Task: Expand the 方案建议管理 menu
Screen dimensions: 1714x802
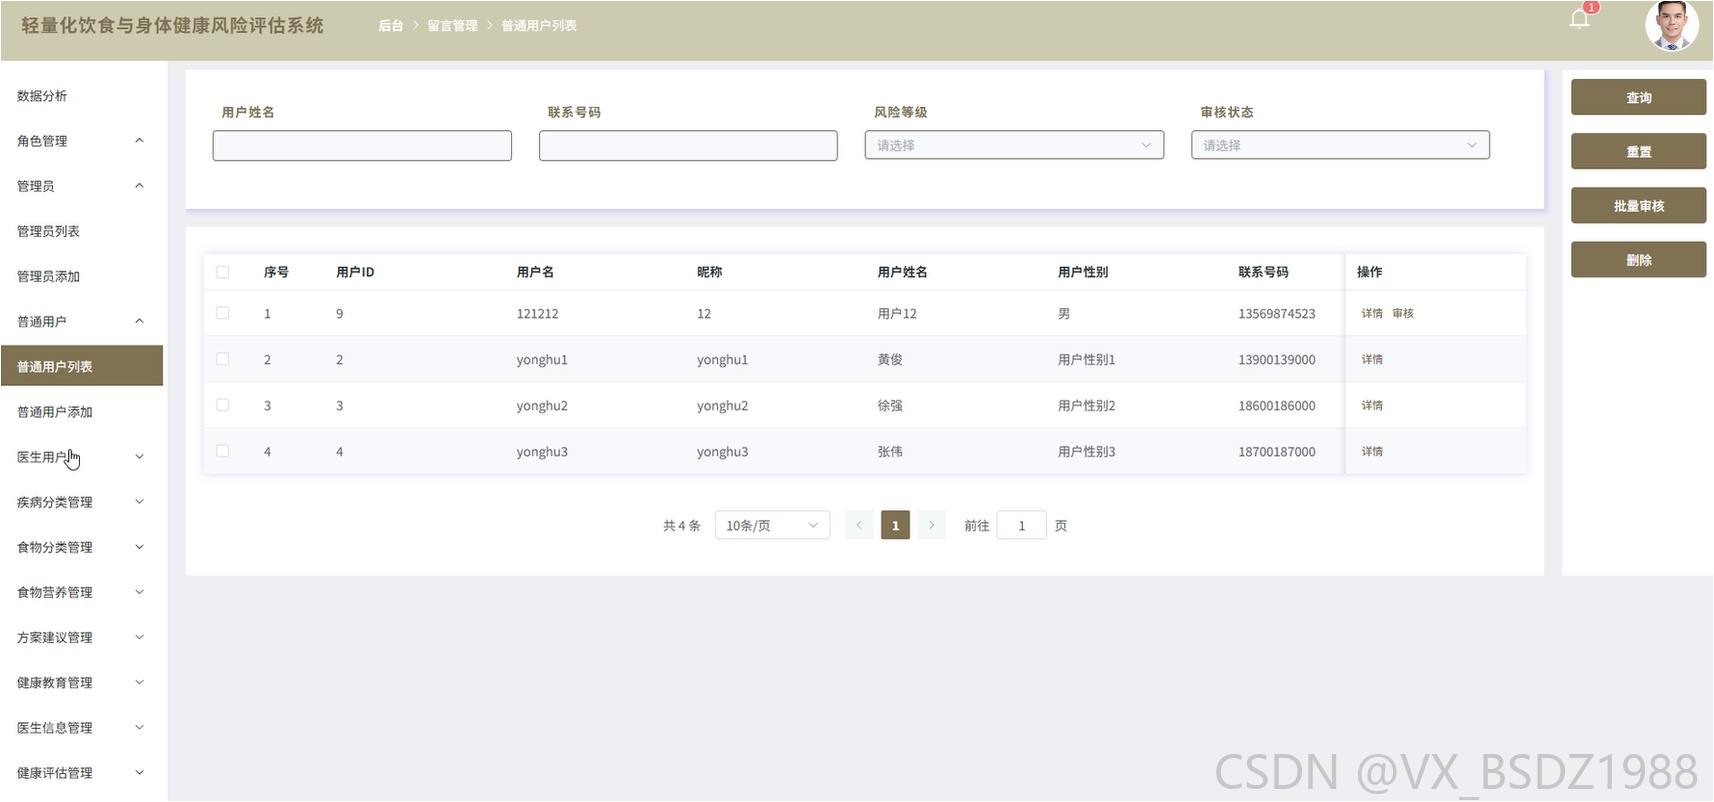Action: (x=81, y=637)
